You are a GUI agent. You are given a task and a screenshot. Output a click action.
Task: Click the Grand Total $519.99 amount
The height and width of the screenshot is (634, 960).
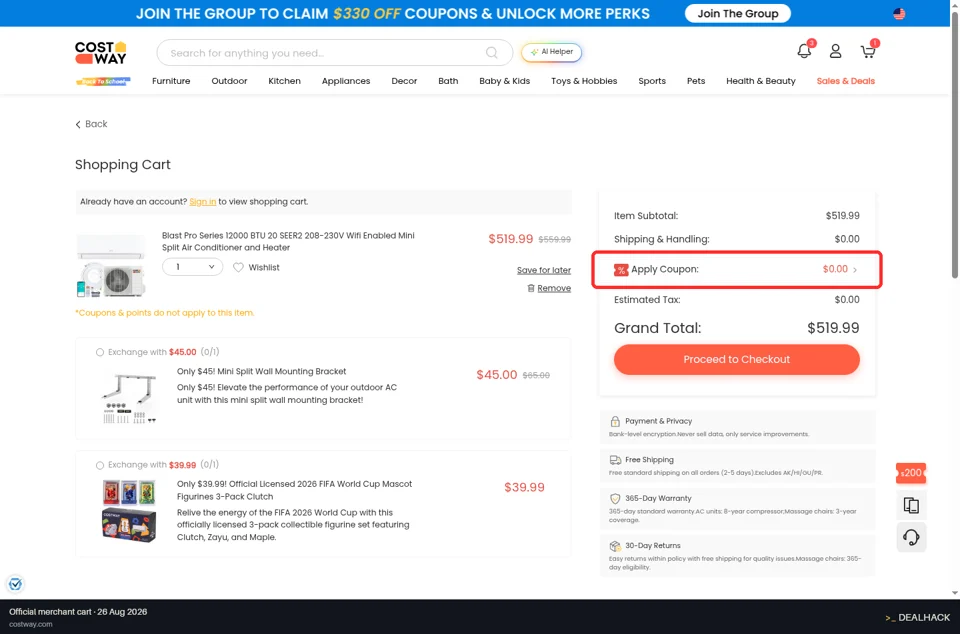coord(833,328)
